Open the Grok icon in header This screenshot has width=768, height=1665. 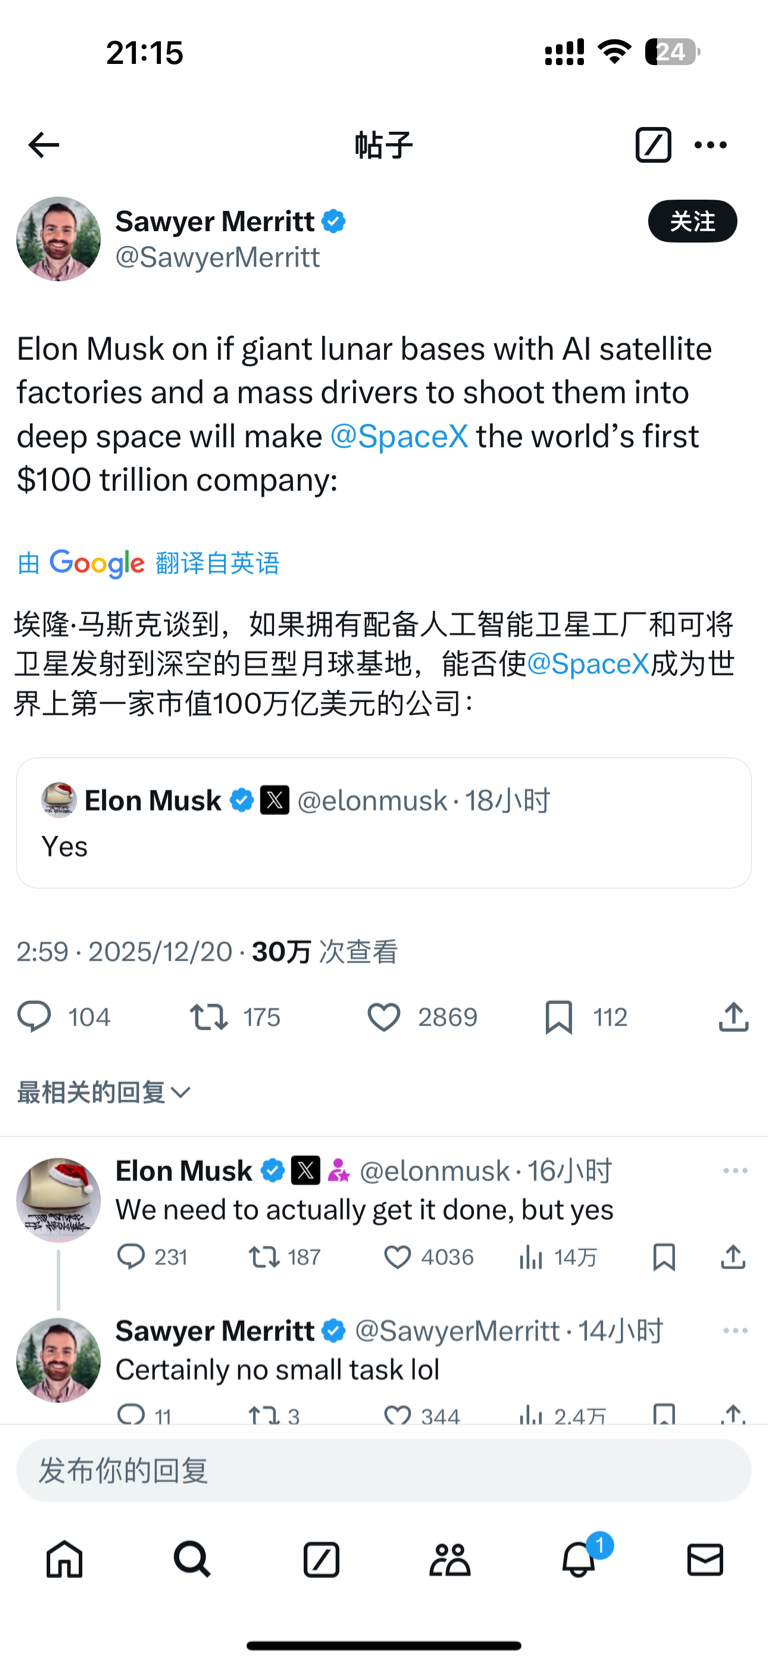click(653, 145)
